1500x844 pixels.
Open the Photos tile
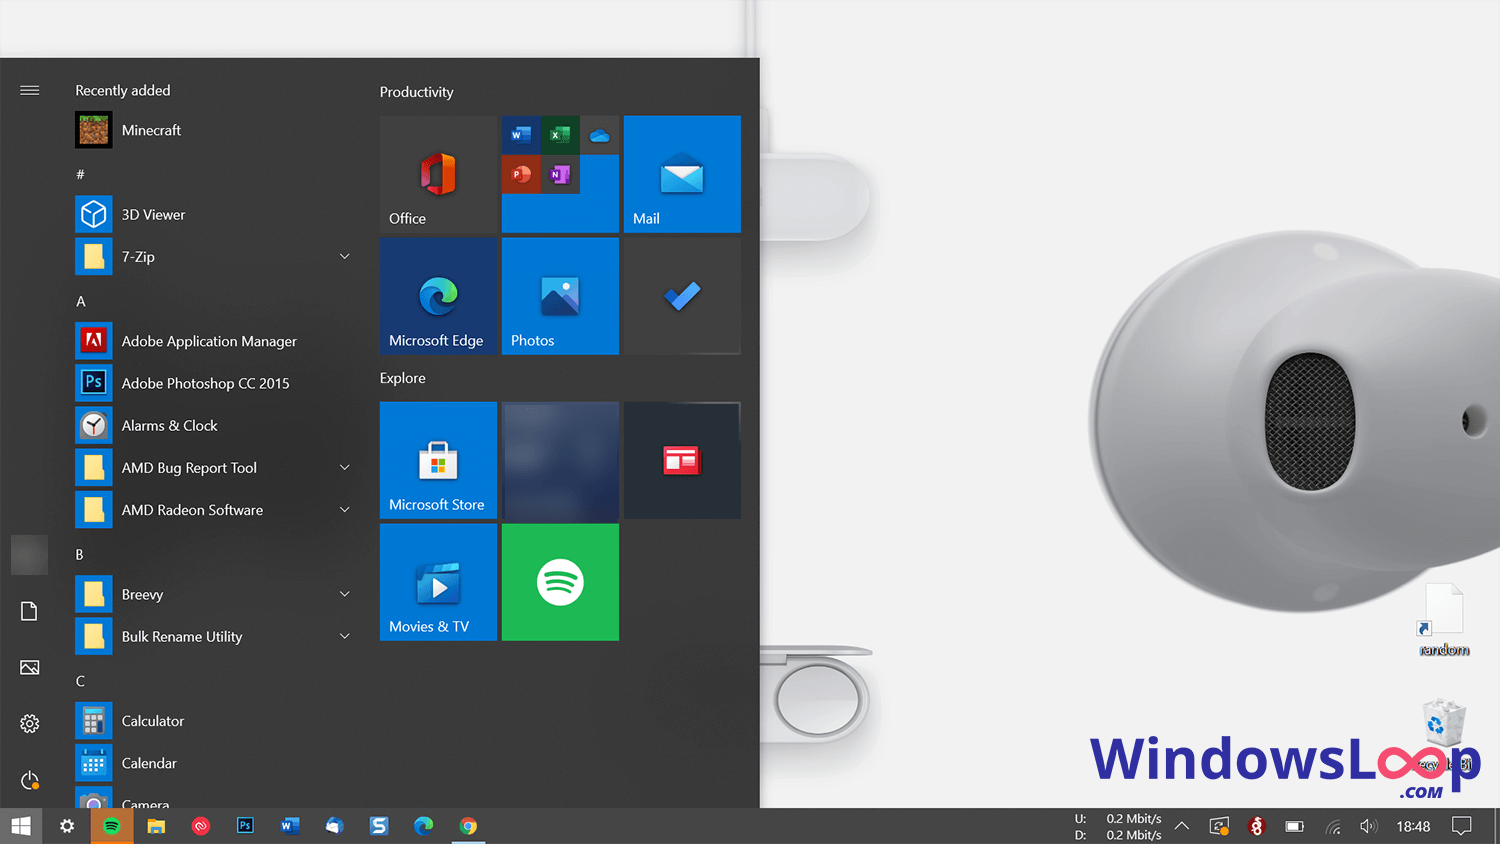pos(560,296)
